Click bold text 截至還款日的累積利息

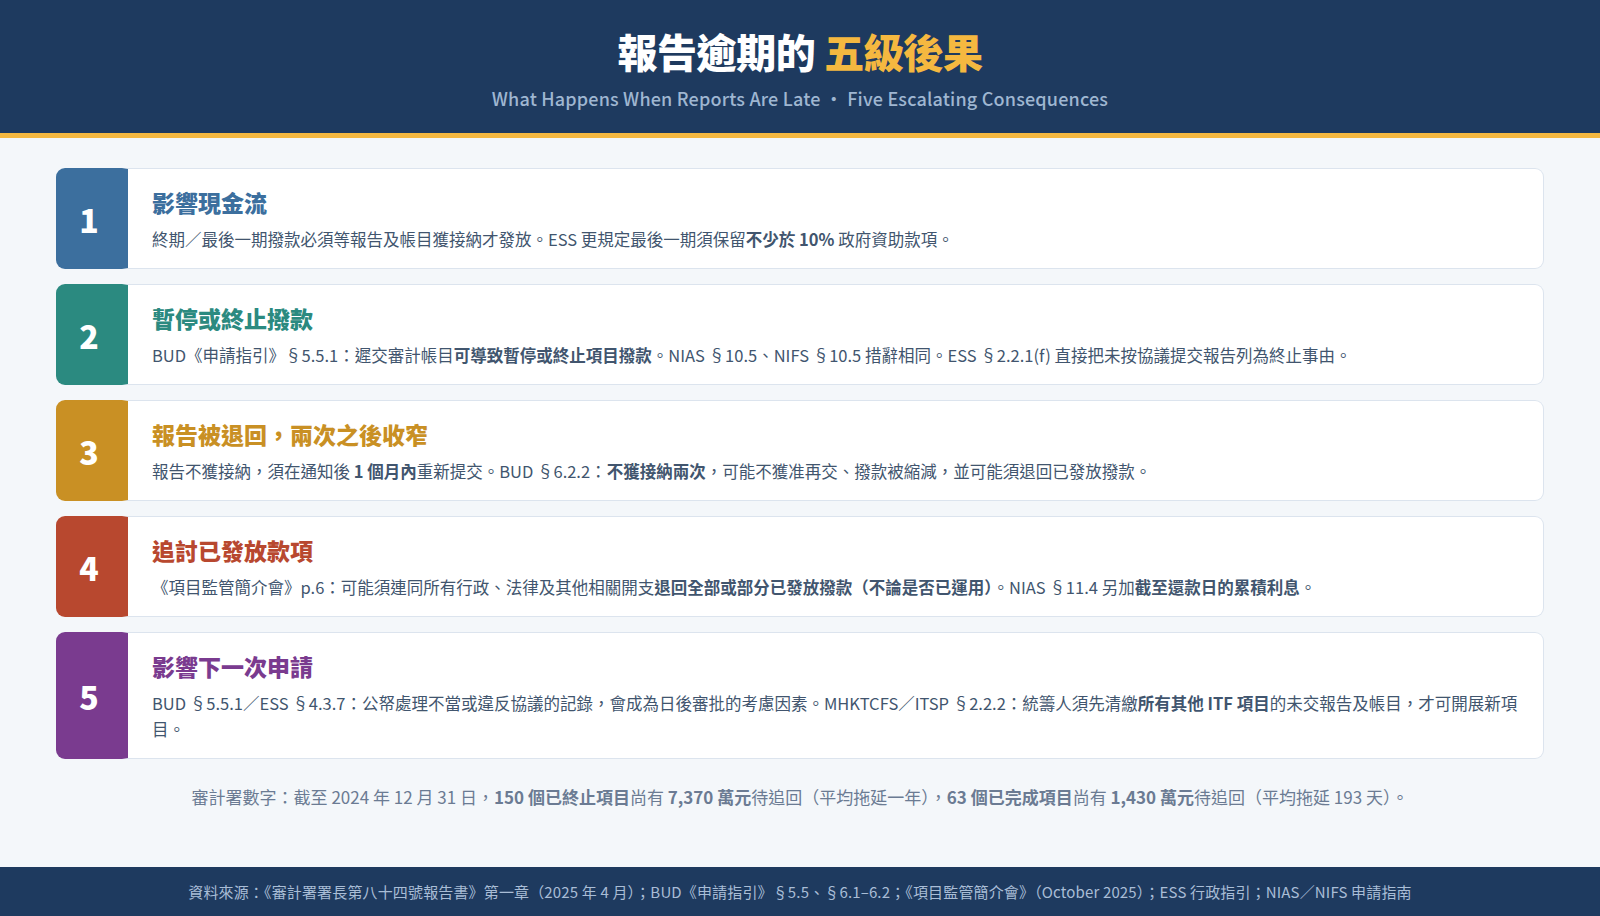click(1217, 588)
